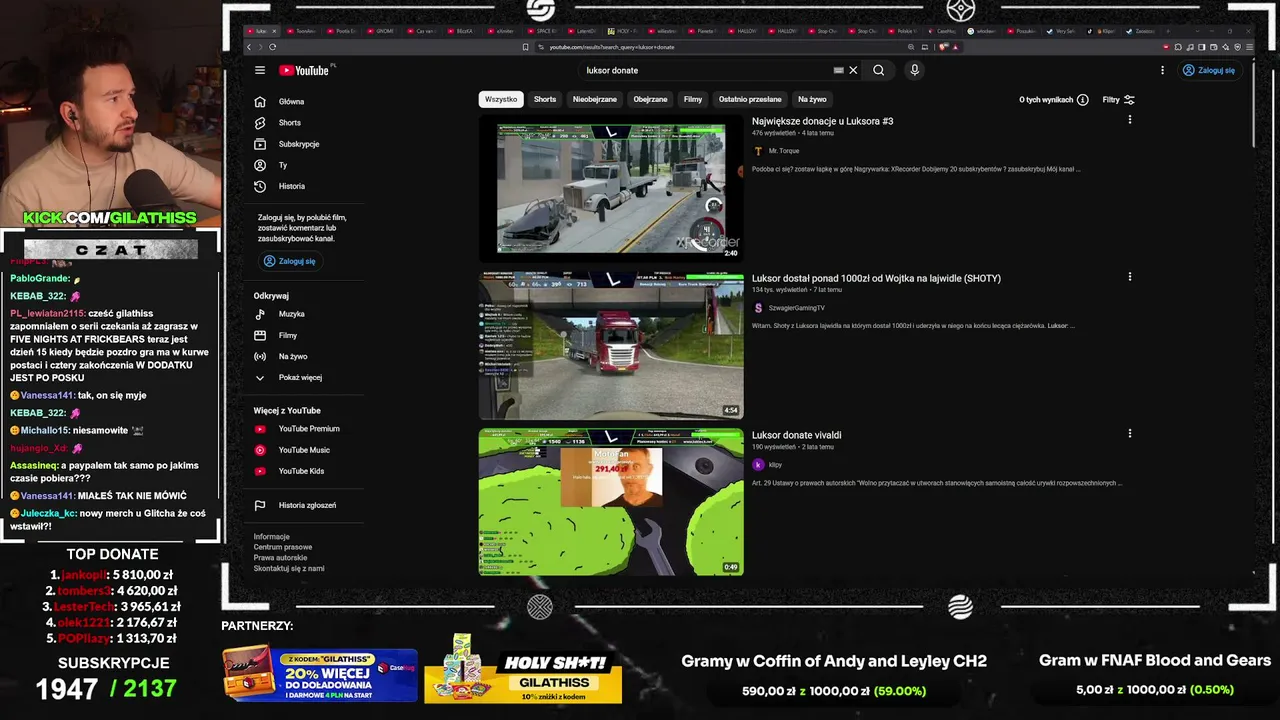Open Na żywo broadcast icon in sidebar
The image size is (1280, 720).
click(260, 356)
